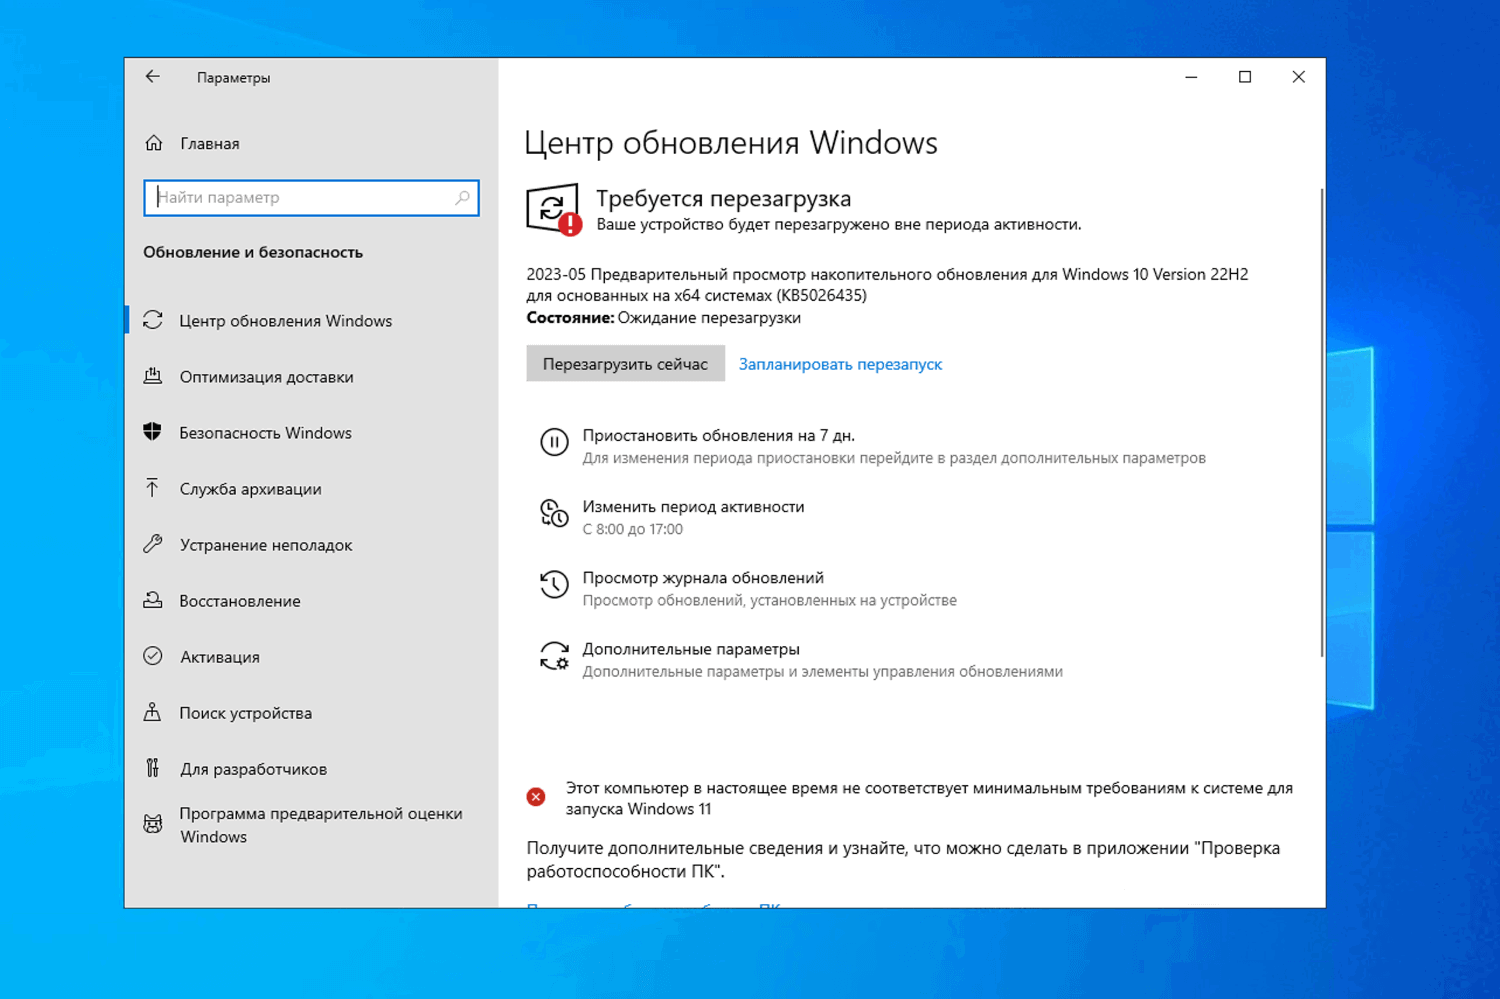This screenshot has height=999, width=1500.
Task: Click the Требуется перезагрузка status title
Action: pos(724,198)
